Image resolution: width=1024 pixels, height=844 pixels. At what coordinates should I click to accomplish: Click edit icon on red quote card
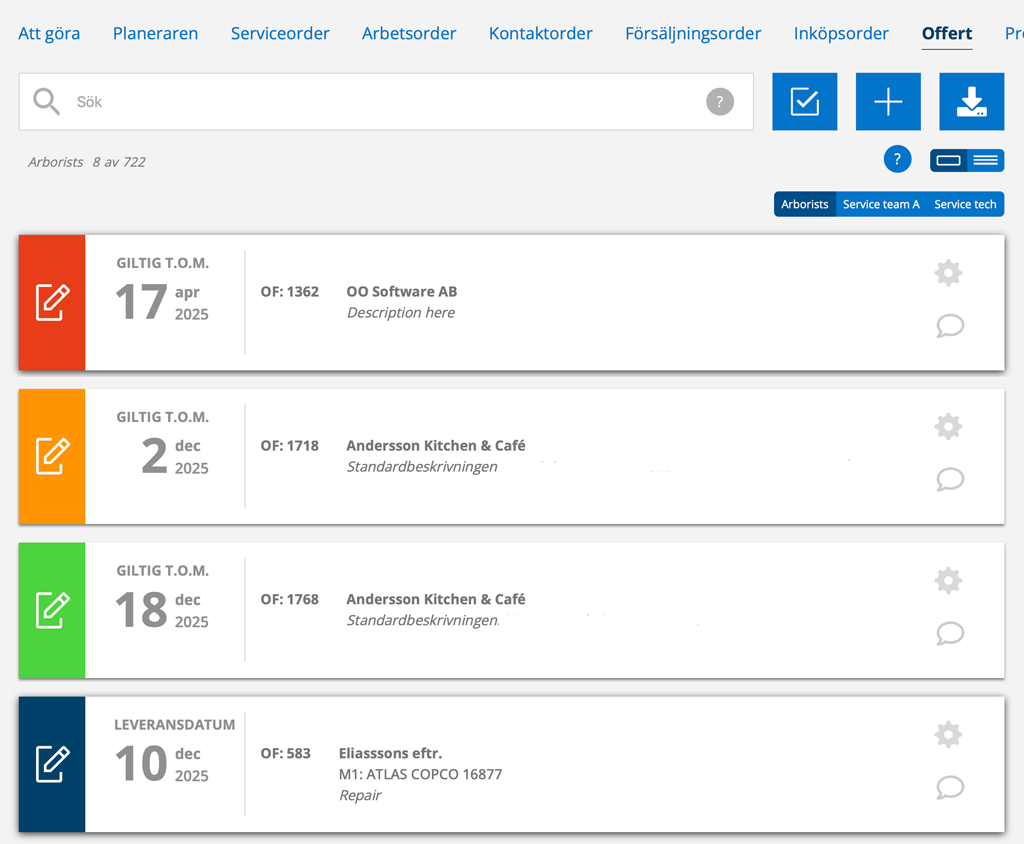point(52,303)
